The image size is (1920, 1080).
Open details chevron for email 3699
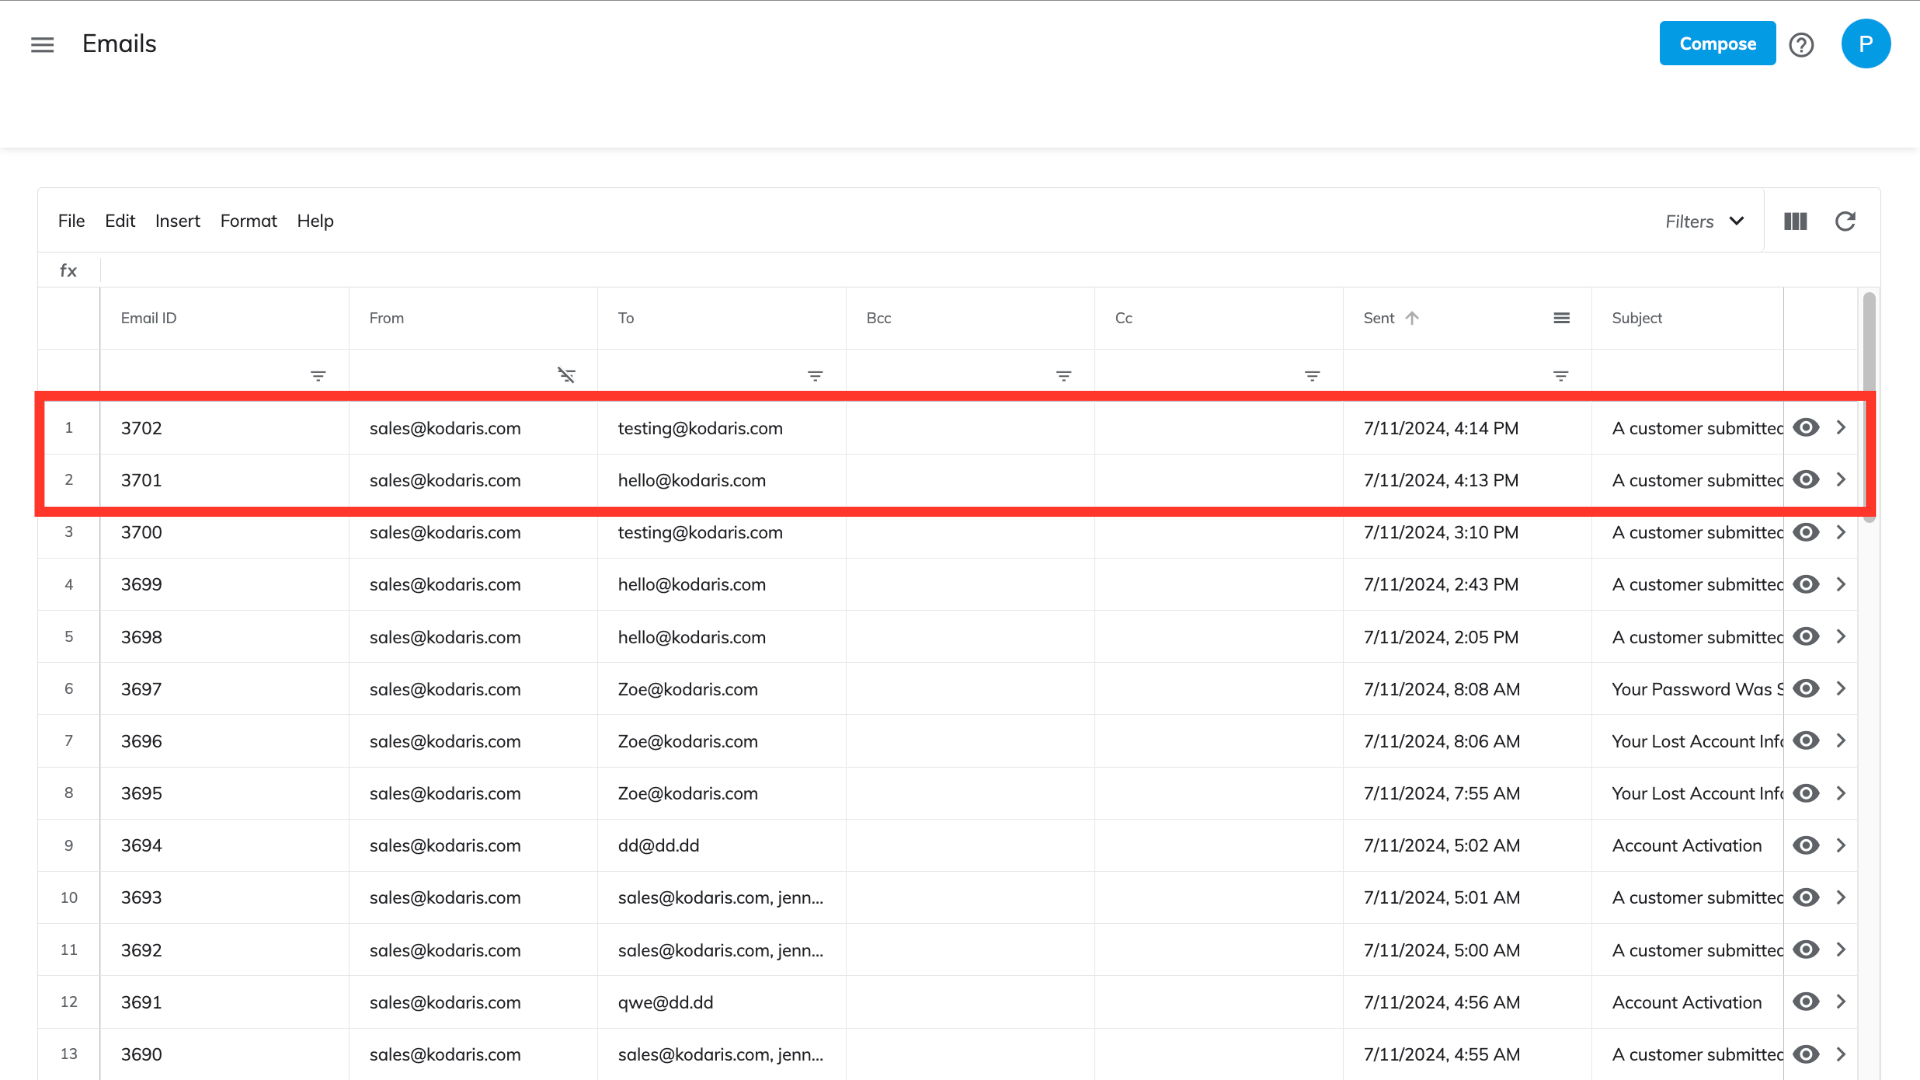[x=1841, y=585]
